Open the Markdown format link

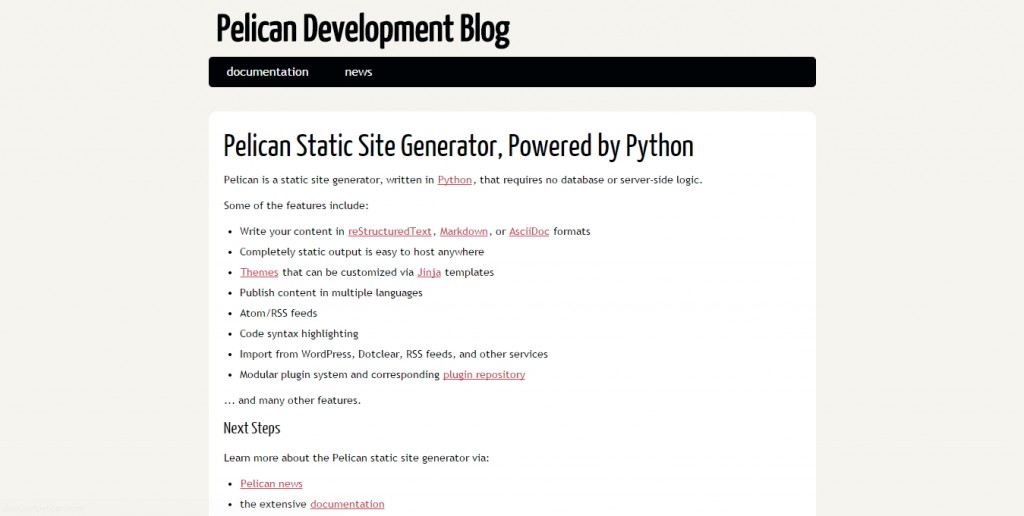tap(464, 231)
